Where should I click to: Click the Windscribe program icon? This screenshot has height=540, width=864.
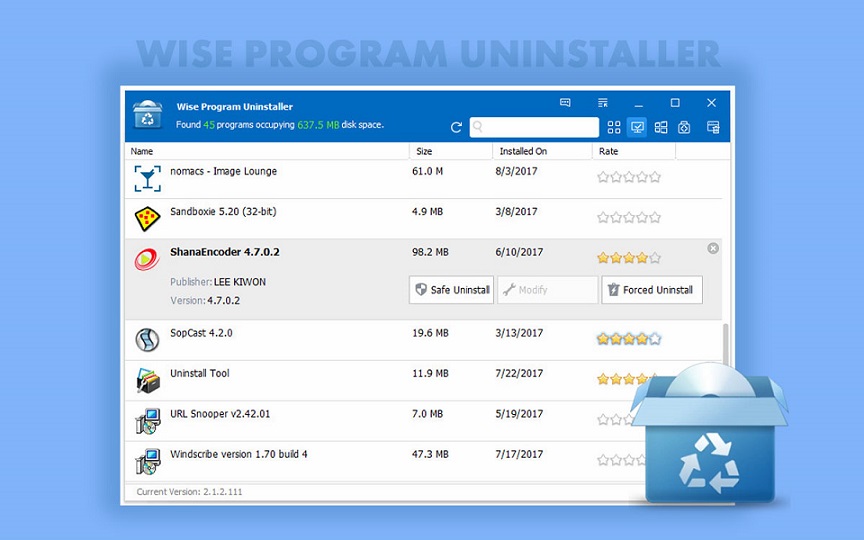click(148, 461)
